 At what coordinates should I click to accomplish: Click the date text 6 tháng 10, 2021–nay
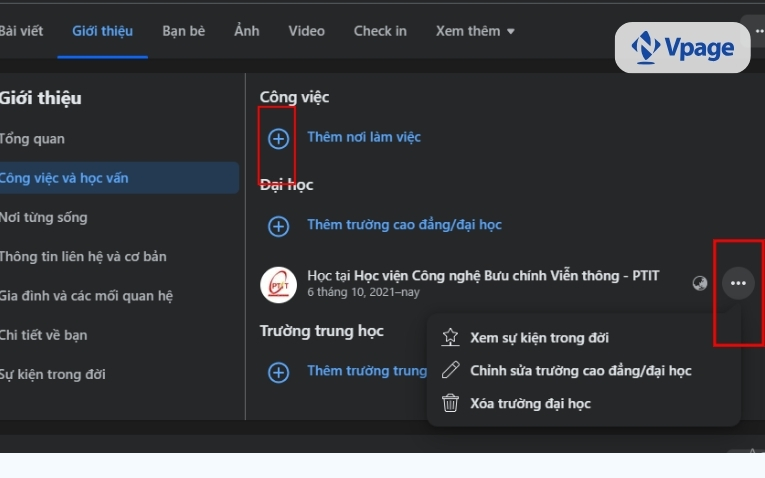click(x=363, y=292)
